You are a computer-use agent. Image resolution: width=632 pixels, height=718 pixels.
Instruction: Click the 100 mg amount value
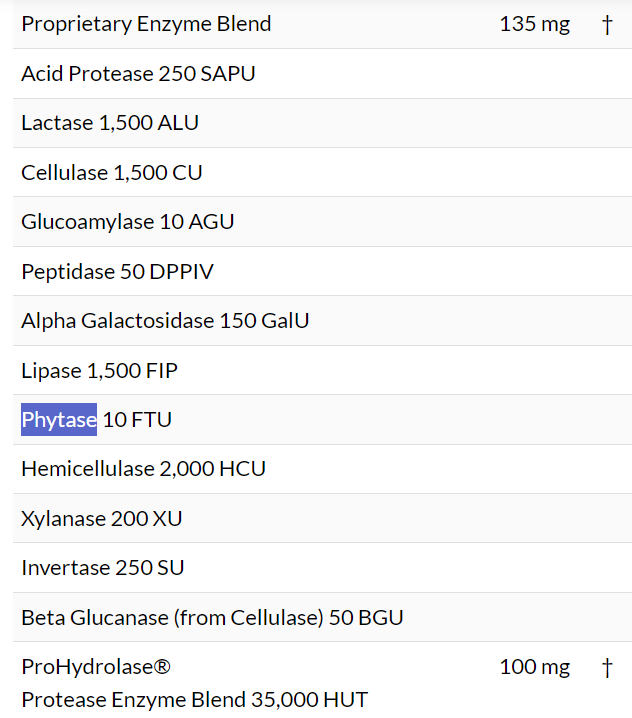pyautogui.click(x=534, y=667)
